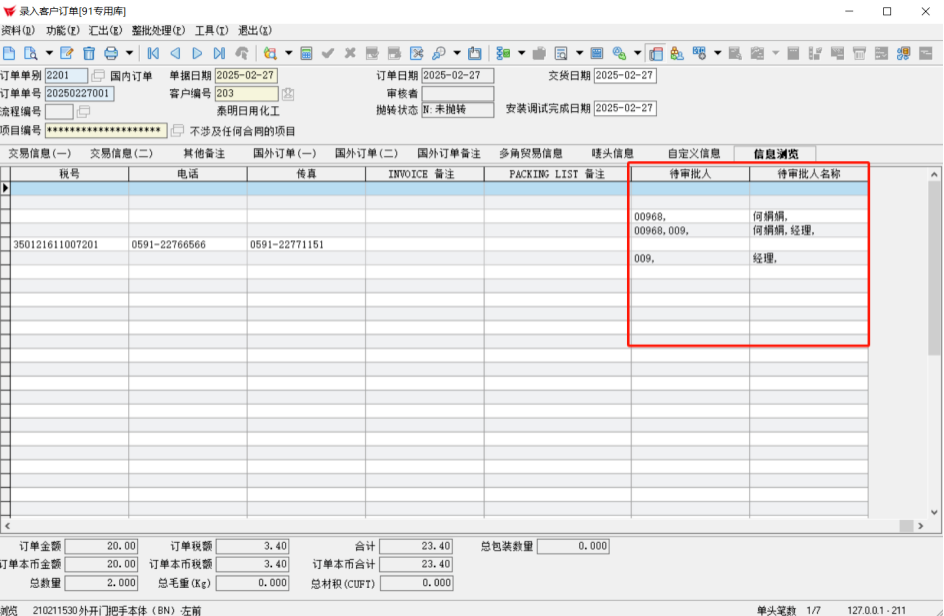
Task: Expand the dropdown beside document search icon
Action: (x=49, y=53)
